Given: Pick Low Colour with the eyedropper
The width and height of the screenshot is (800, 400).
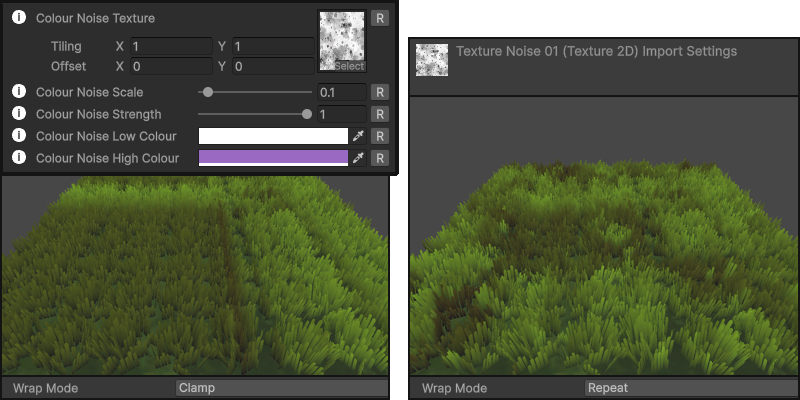Looking at the screenshot, I should (358, 136).
